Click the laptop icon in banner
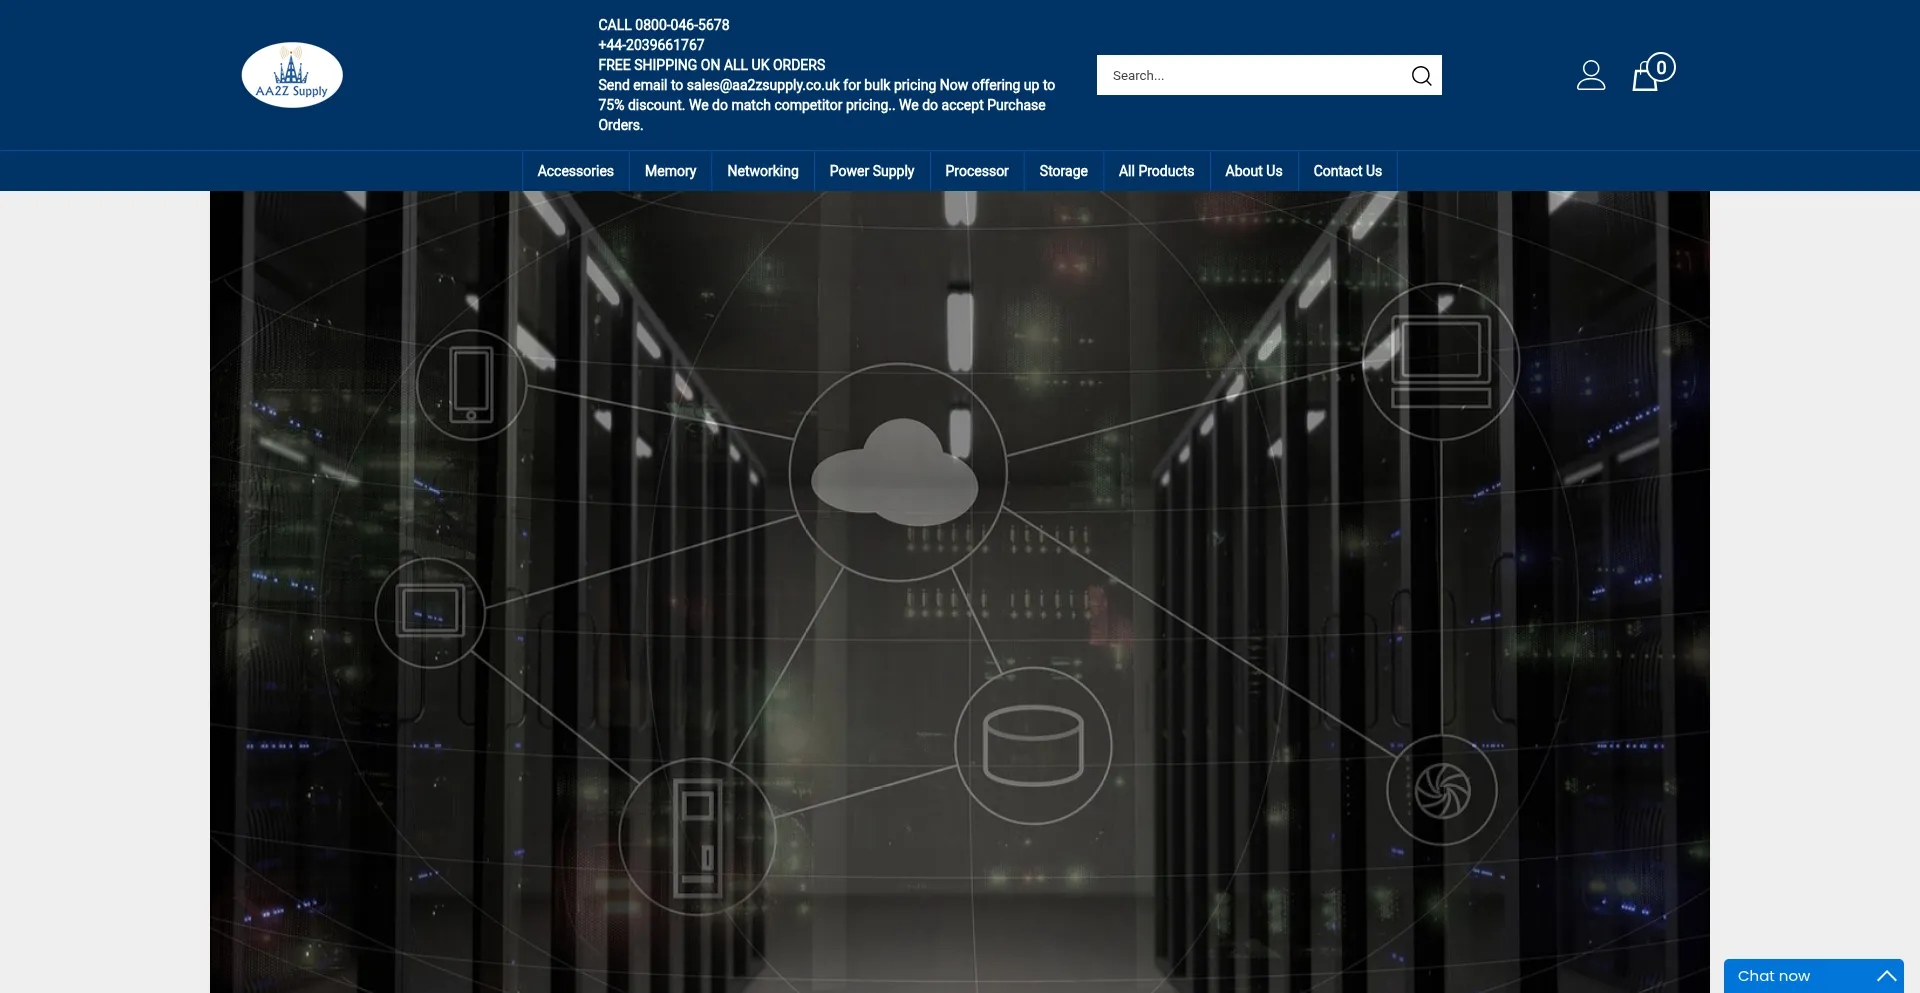 pyautogui.click(x=1441, y=361)
